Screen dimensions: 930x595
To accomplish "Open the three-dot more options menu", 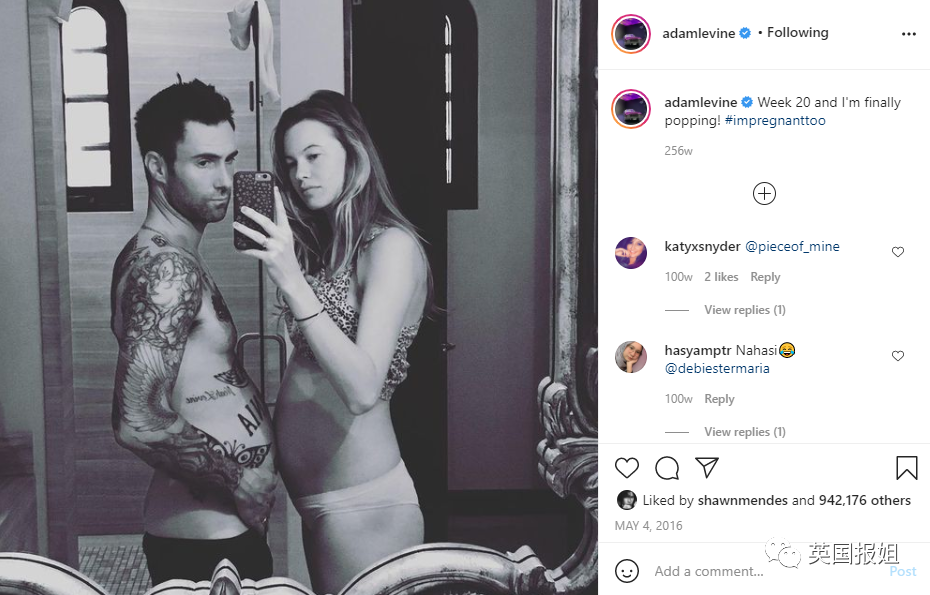I will (x=909, y=34).
